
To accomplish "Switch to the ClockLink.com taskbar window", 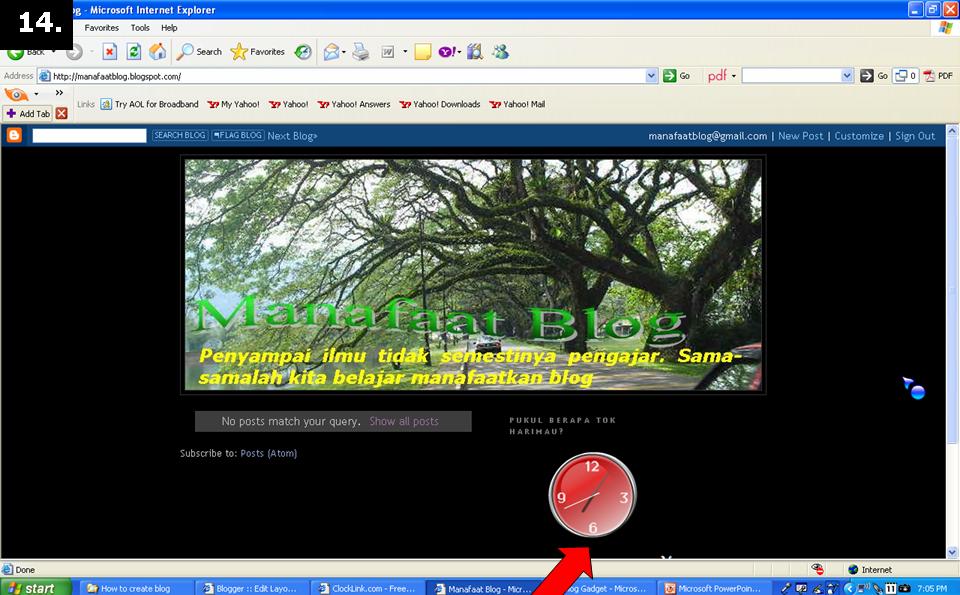I will pyautogui.click(x=369, y=588).
